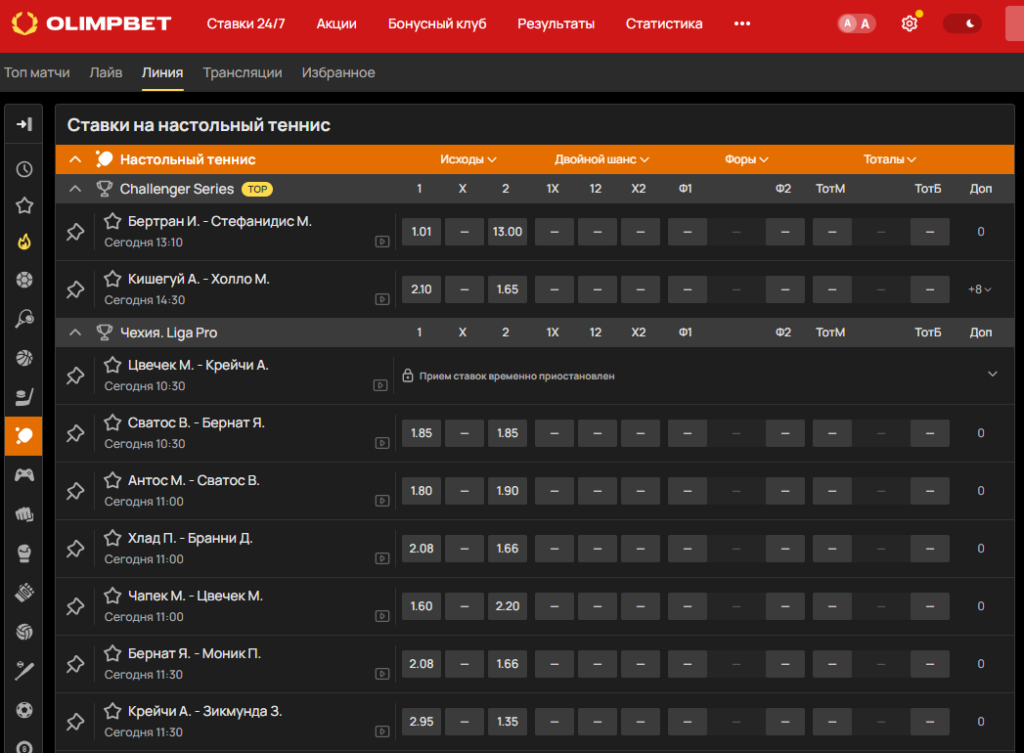Bet on odds 13.00 for Стефанидис М.

tap(507, 232)
